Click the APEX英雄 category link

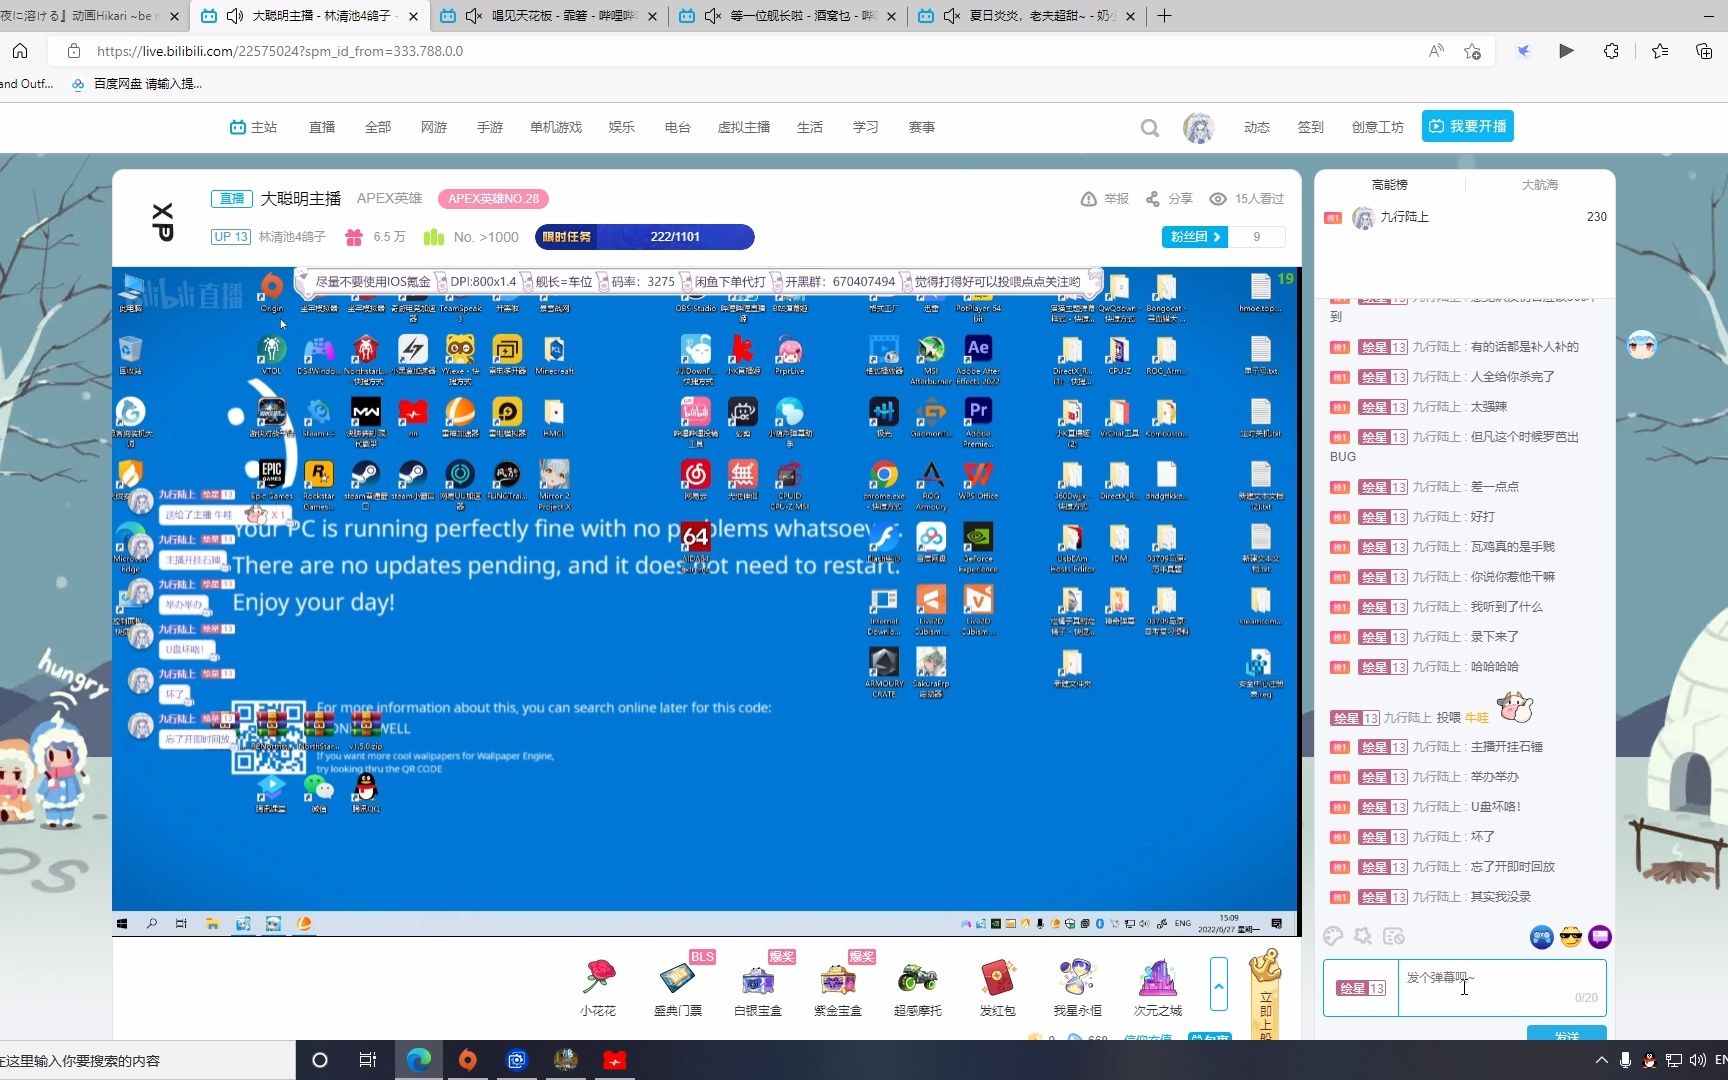point(389,198)
